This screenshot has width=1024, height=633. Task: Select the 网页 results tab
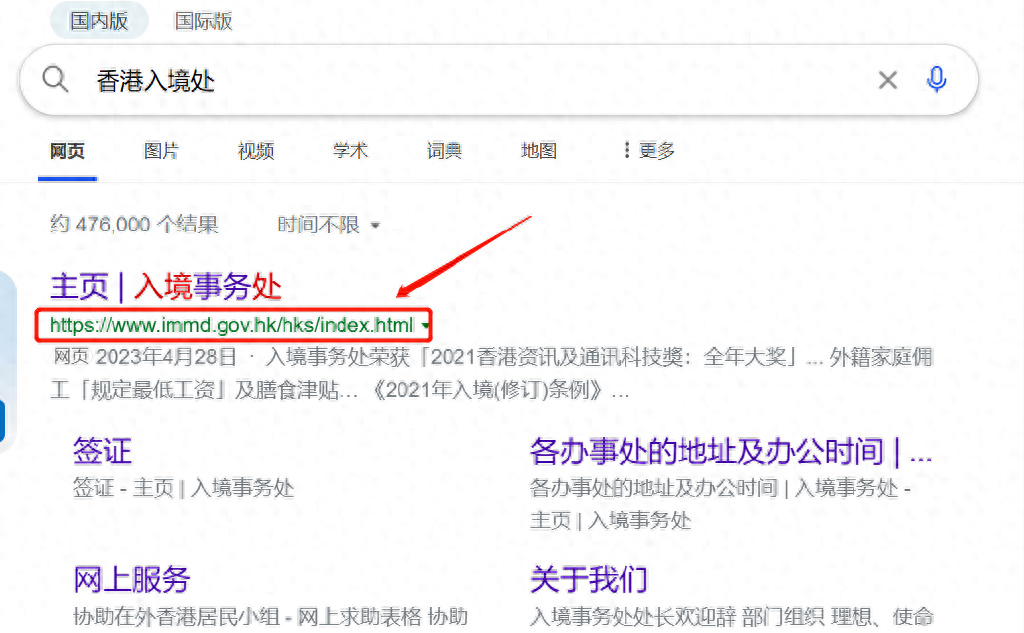point(68,151)
